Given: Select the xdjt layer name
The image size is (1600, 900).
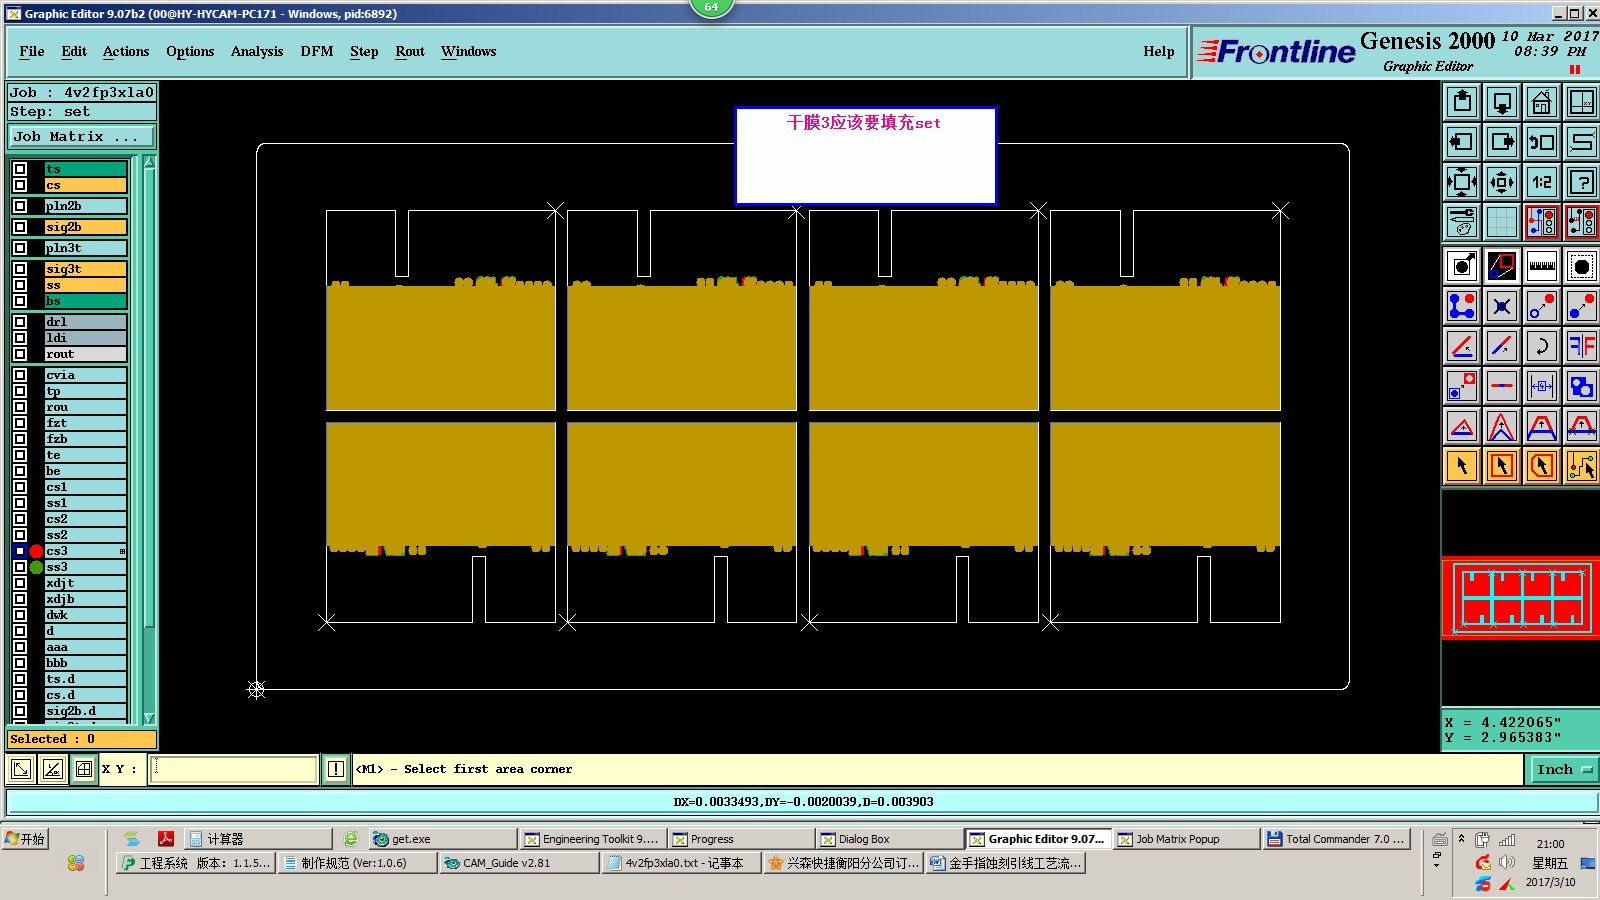Looking at the screenshot, I should 86,583.
